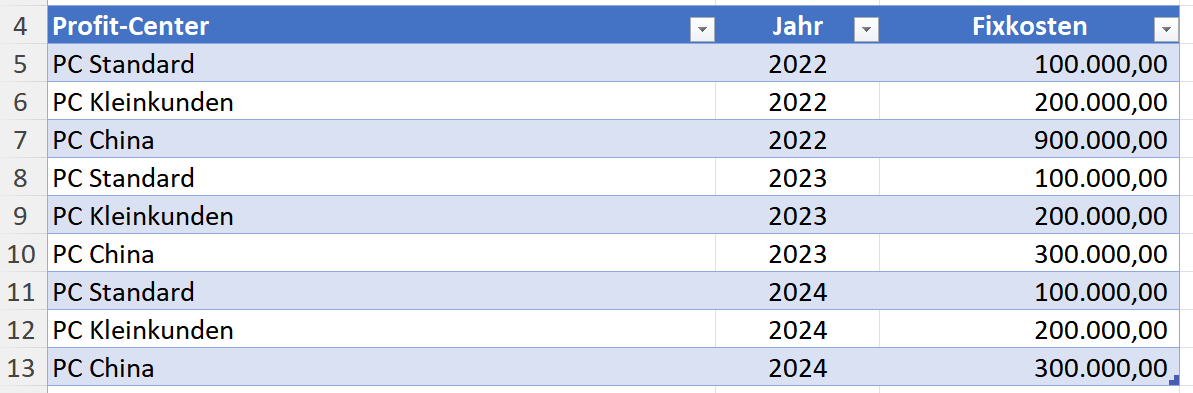Screen dimensions: 1193x393
Task: Click the table resize handle at bottom-right corner
Action: coord(1173,379)
